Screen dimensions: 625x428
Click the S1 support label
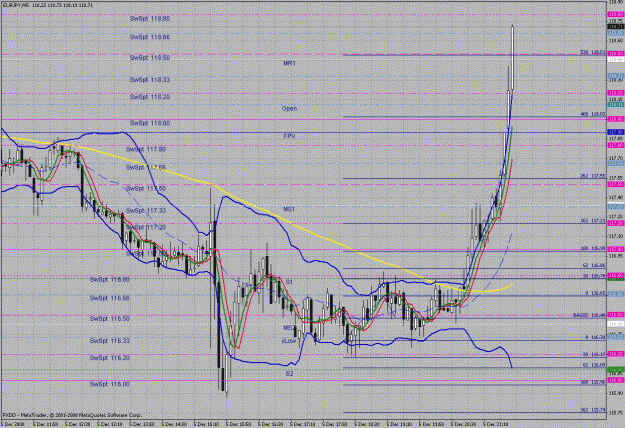pyautogui.click(x=289, y=282)
